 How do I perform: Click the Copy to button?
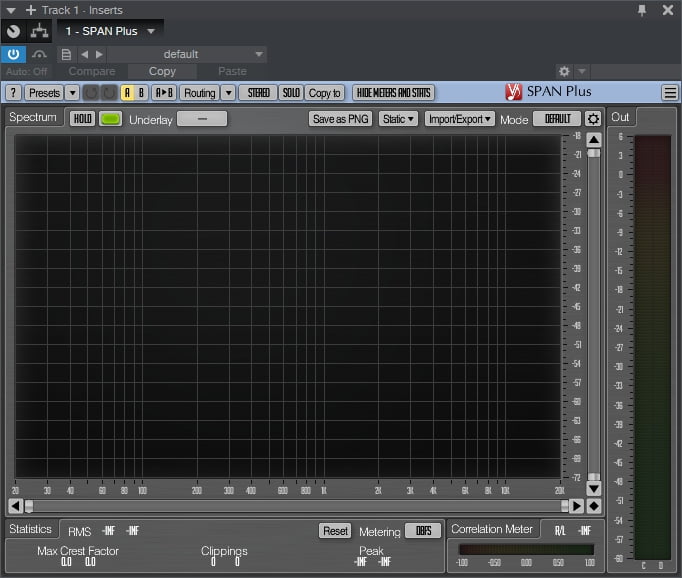pyautogui.click(x=324, y=93)
